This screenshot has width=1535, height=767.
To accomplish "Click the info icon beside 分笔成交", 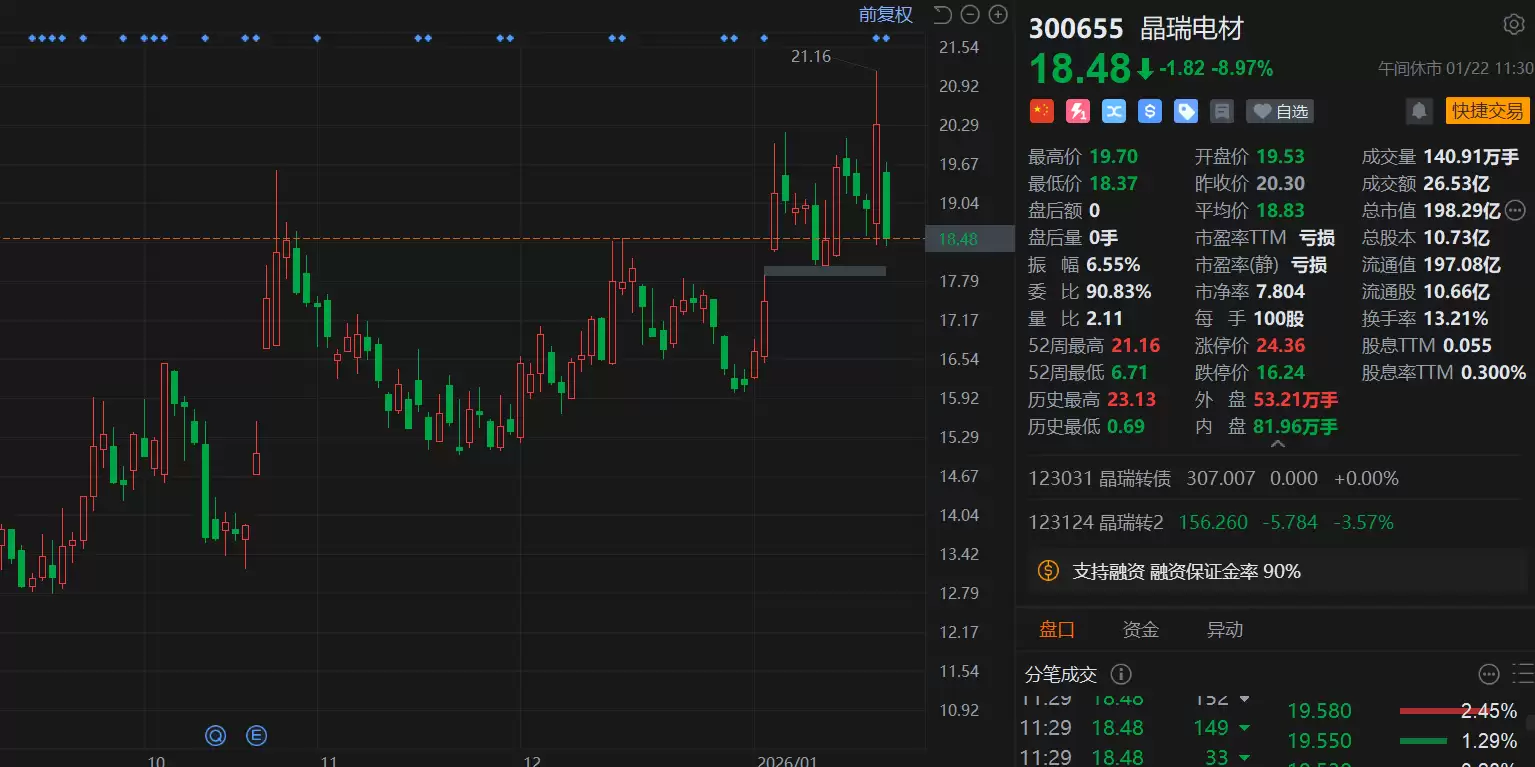I will (x=1121, y=674).
